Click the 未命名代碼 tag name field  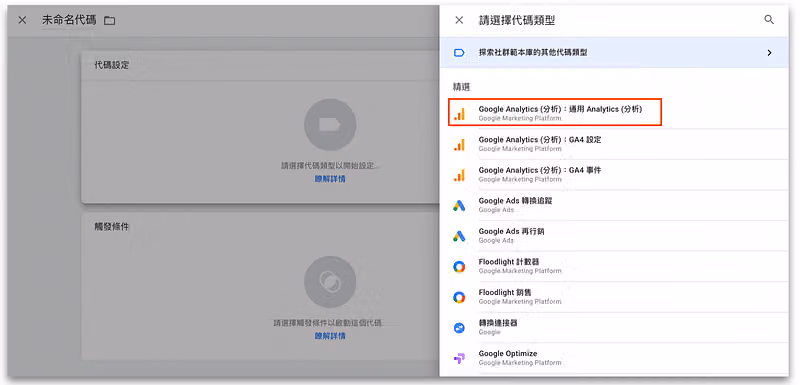click(x=69, y=20)
